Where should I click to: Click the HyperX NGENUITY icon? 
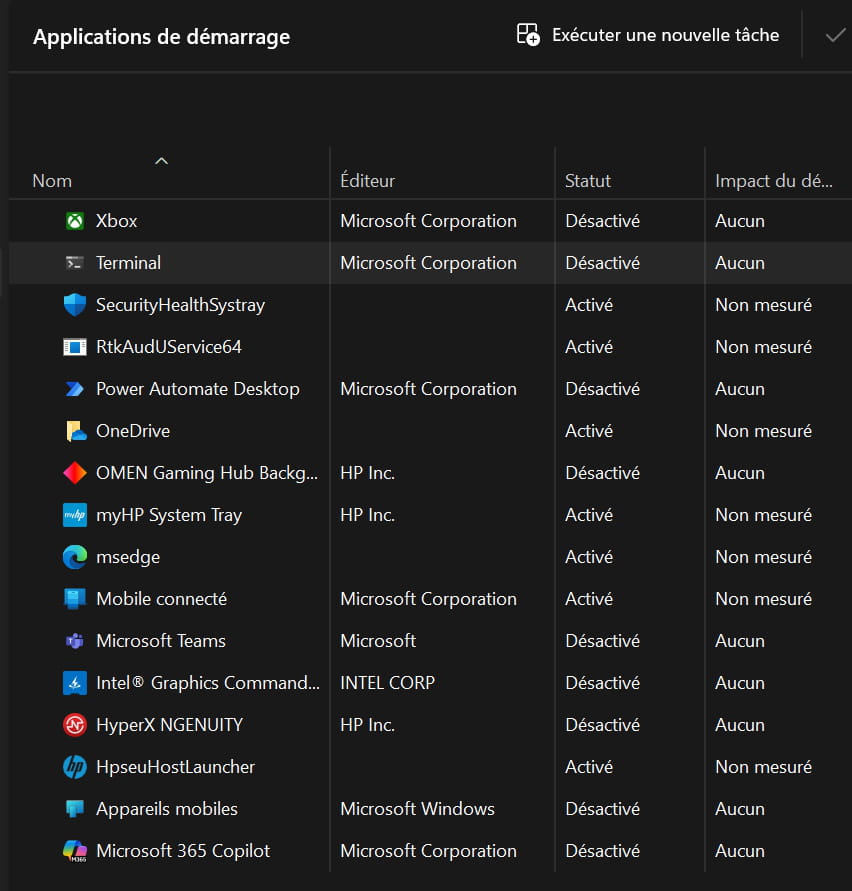click(x=74, y=725)
